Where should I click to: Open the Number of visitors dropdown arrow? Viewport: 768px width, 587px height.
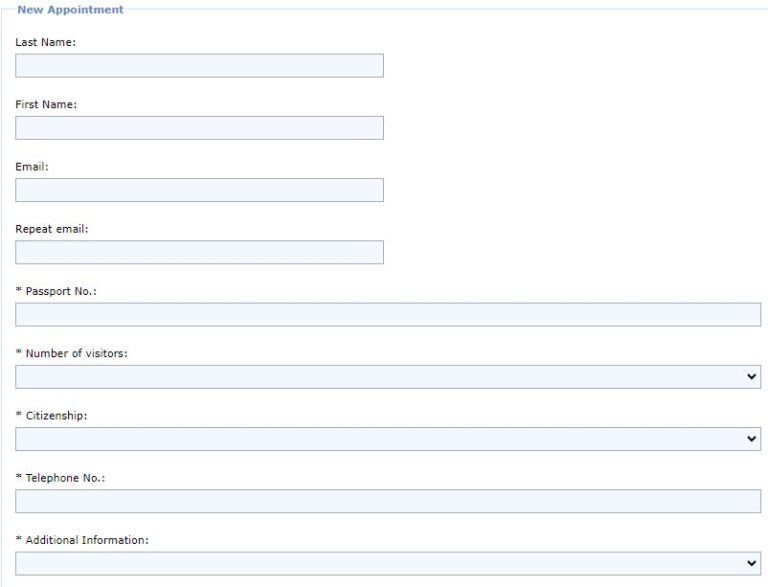pyautogui.click(x=752, y=377)
